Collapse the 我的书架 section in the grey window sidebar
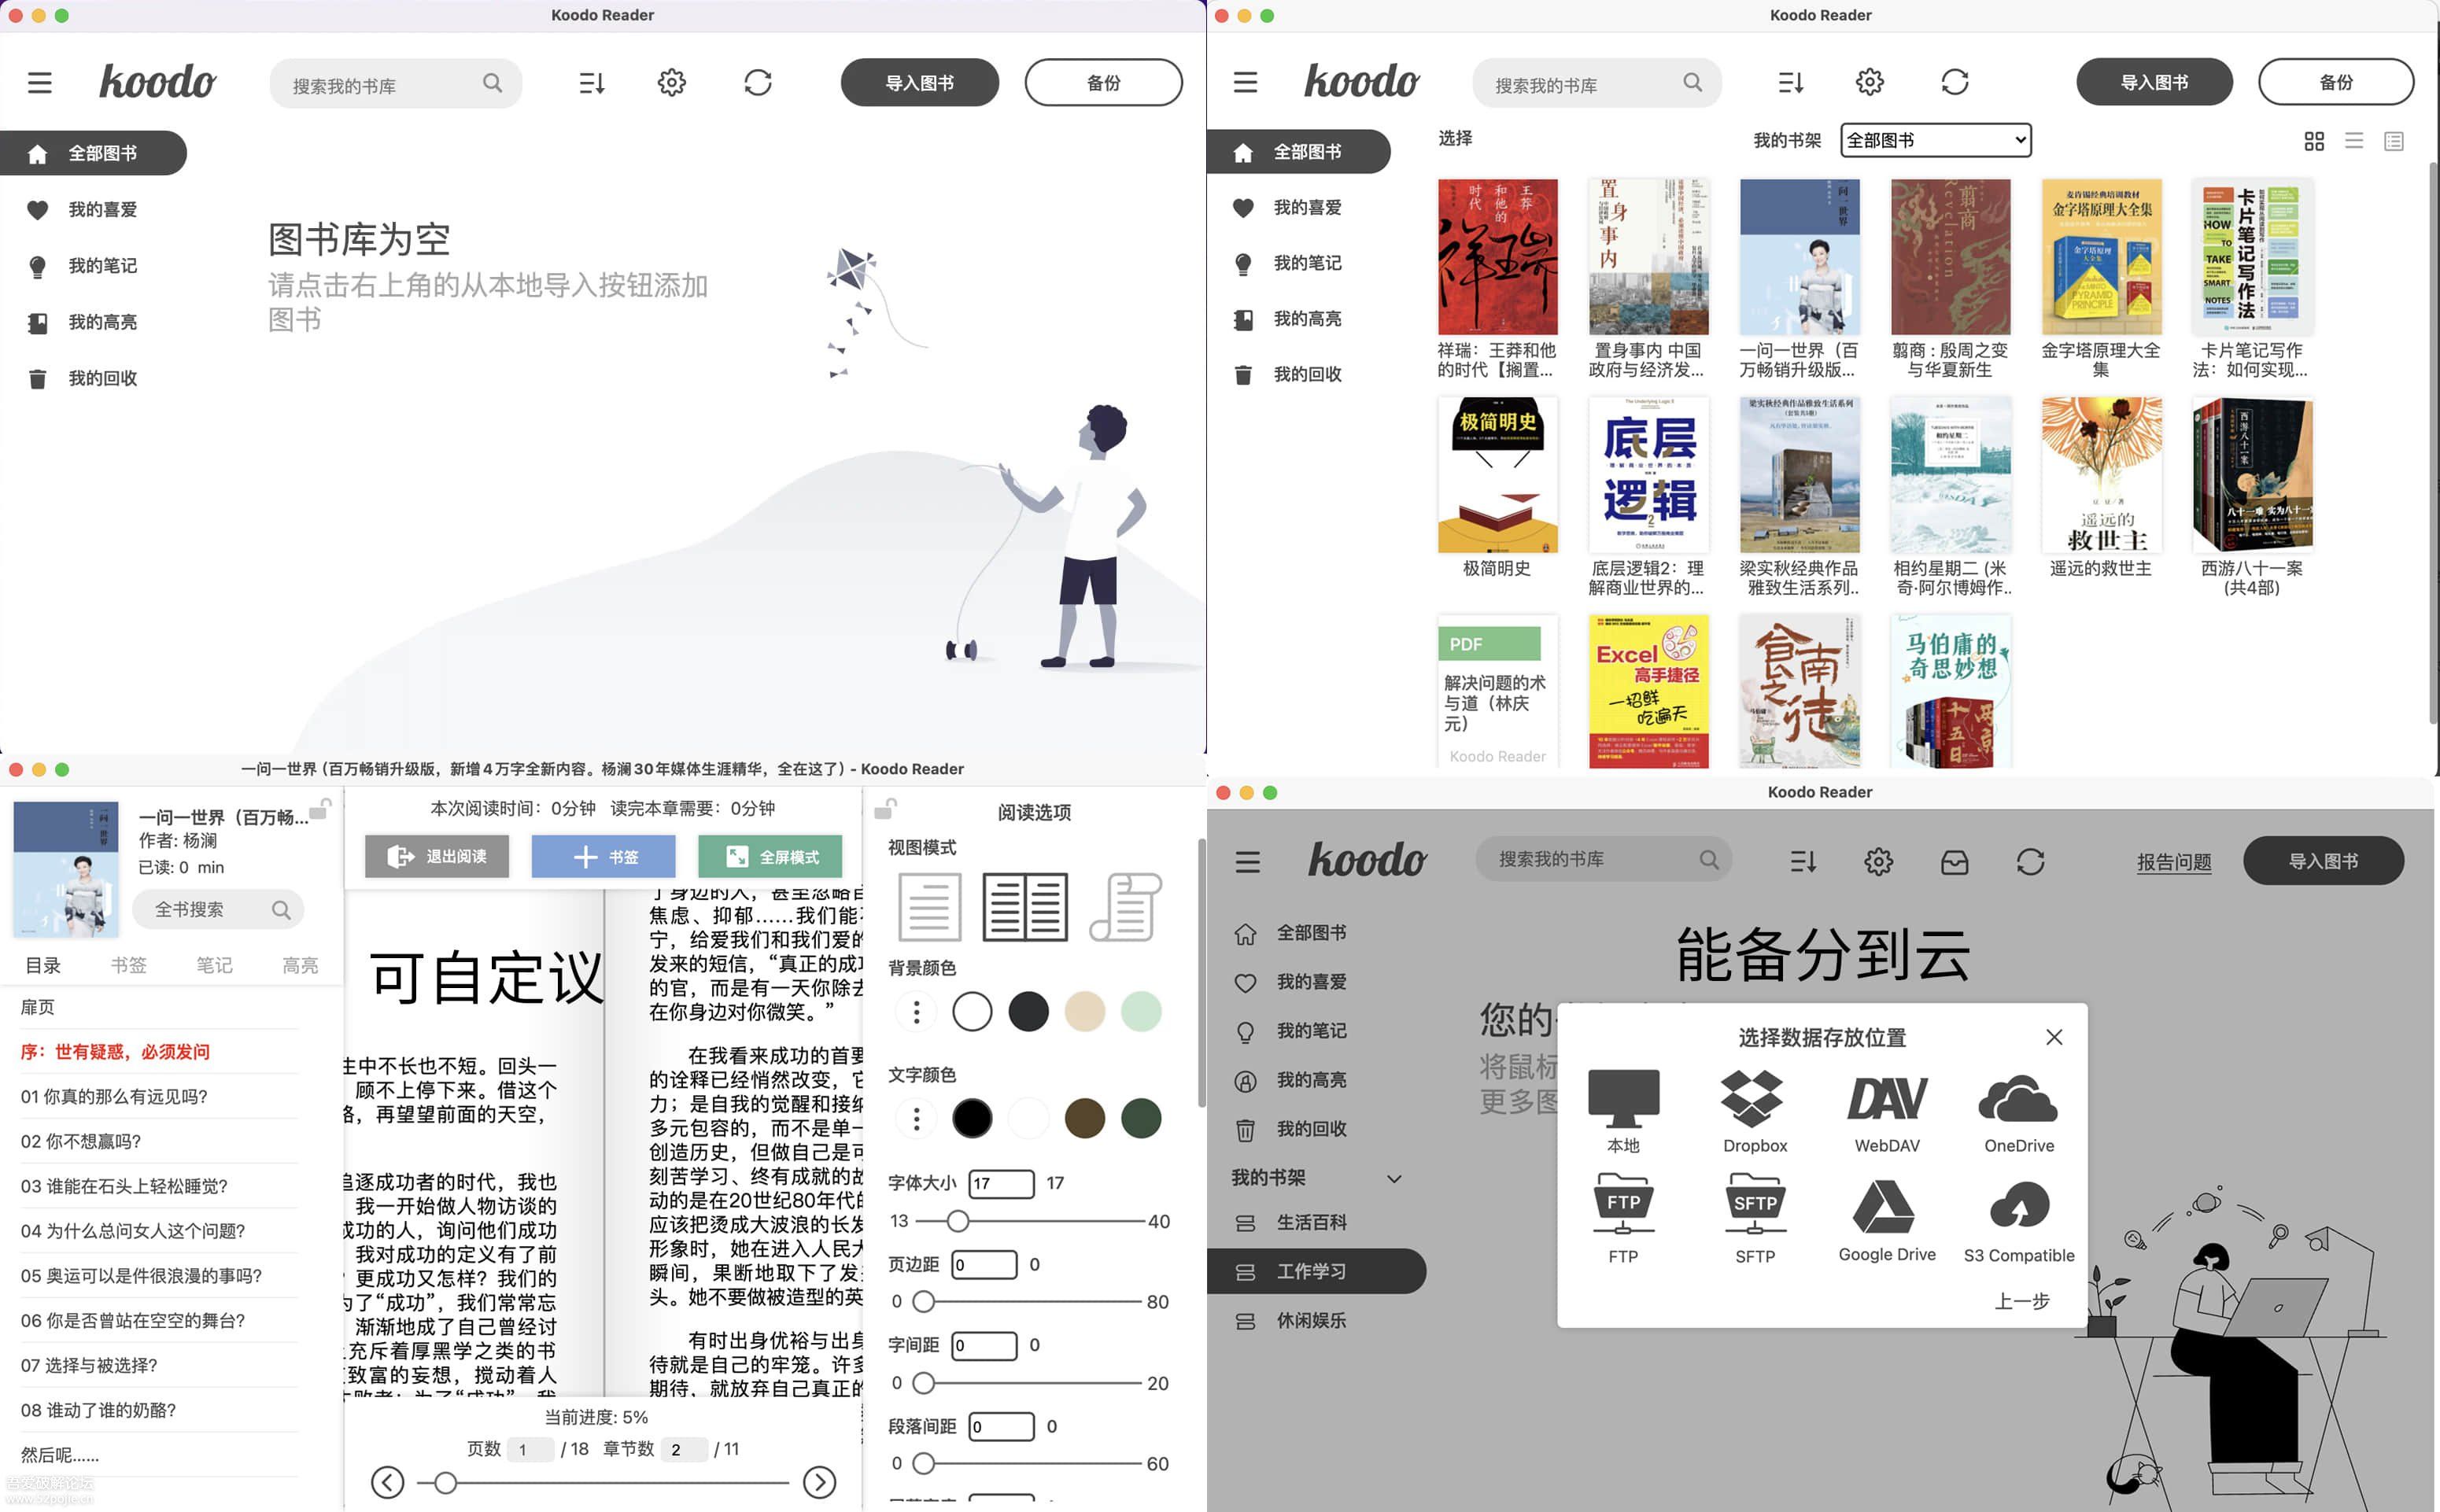The width and height of the screenshot is (2440, 1512). point(1394,1178)
